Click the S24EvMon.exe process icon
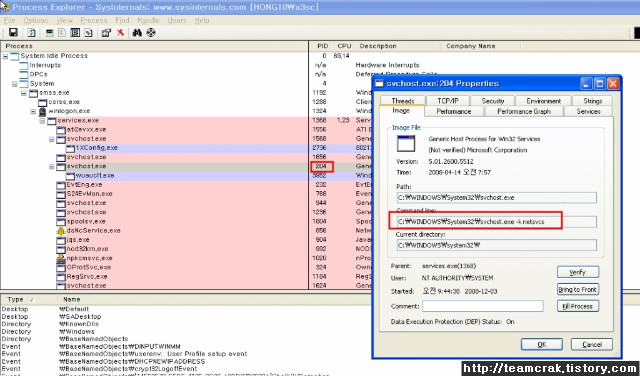Image resolution: width=640 pixels, height=376 pixels. click(61, 194)
